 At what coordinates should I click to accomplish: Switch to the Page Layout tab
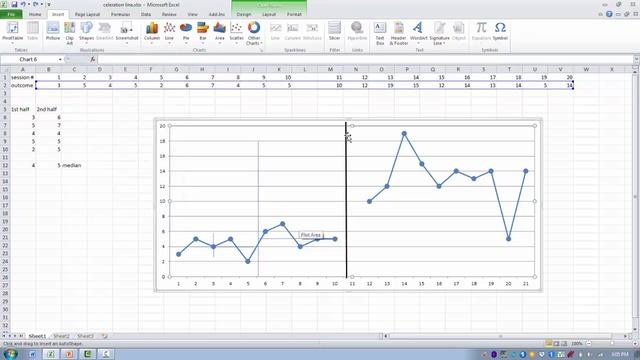[87, 14]
